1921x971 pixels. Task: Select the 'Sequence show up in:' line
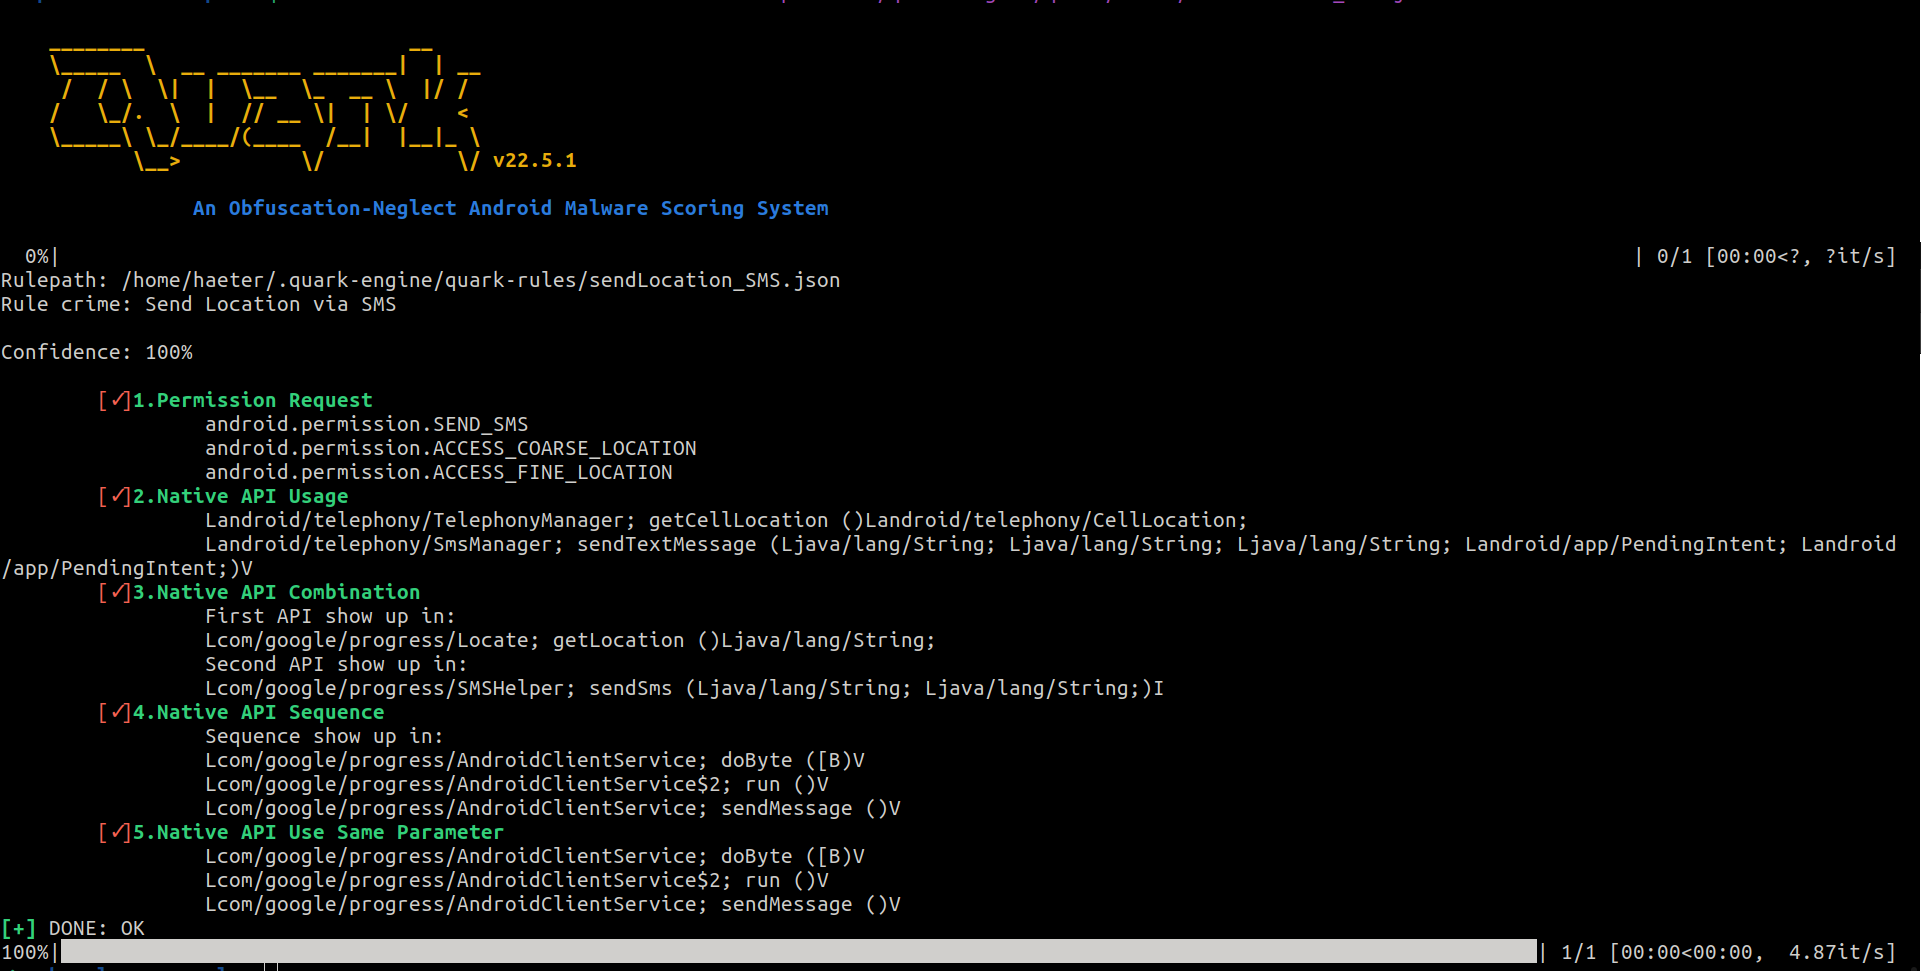pyautogui.click(x=325, y=736)
